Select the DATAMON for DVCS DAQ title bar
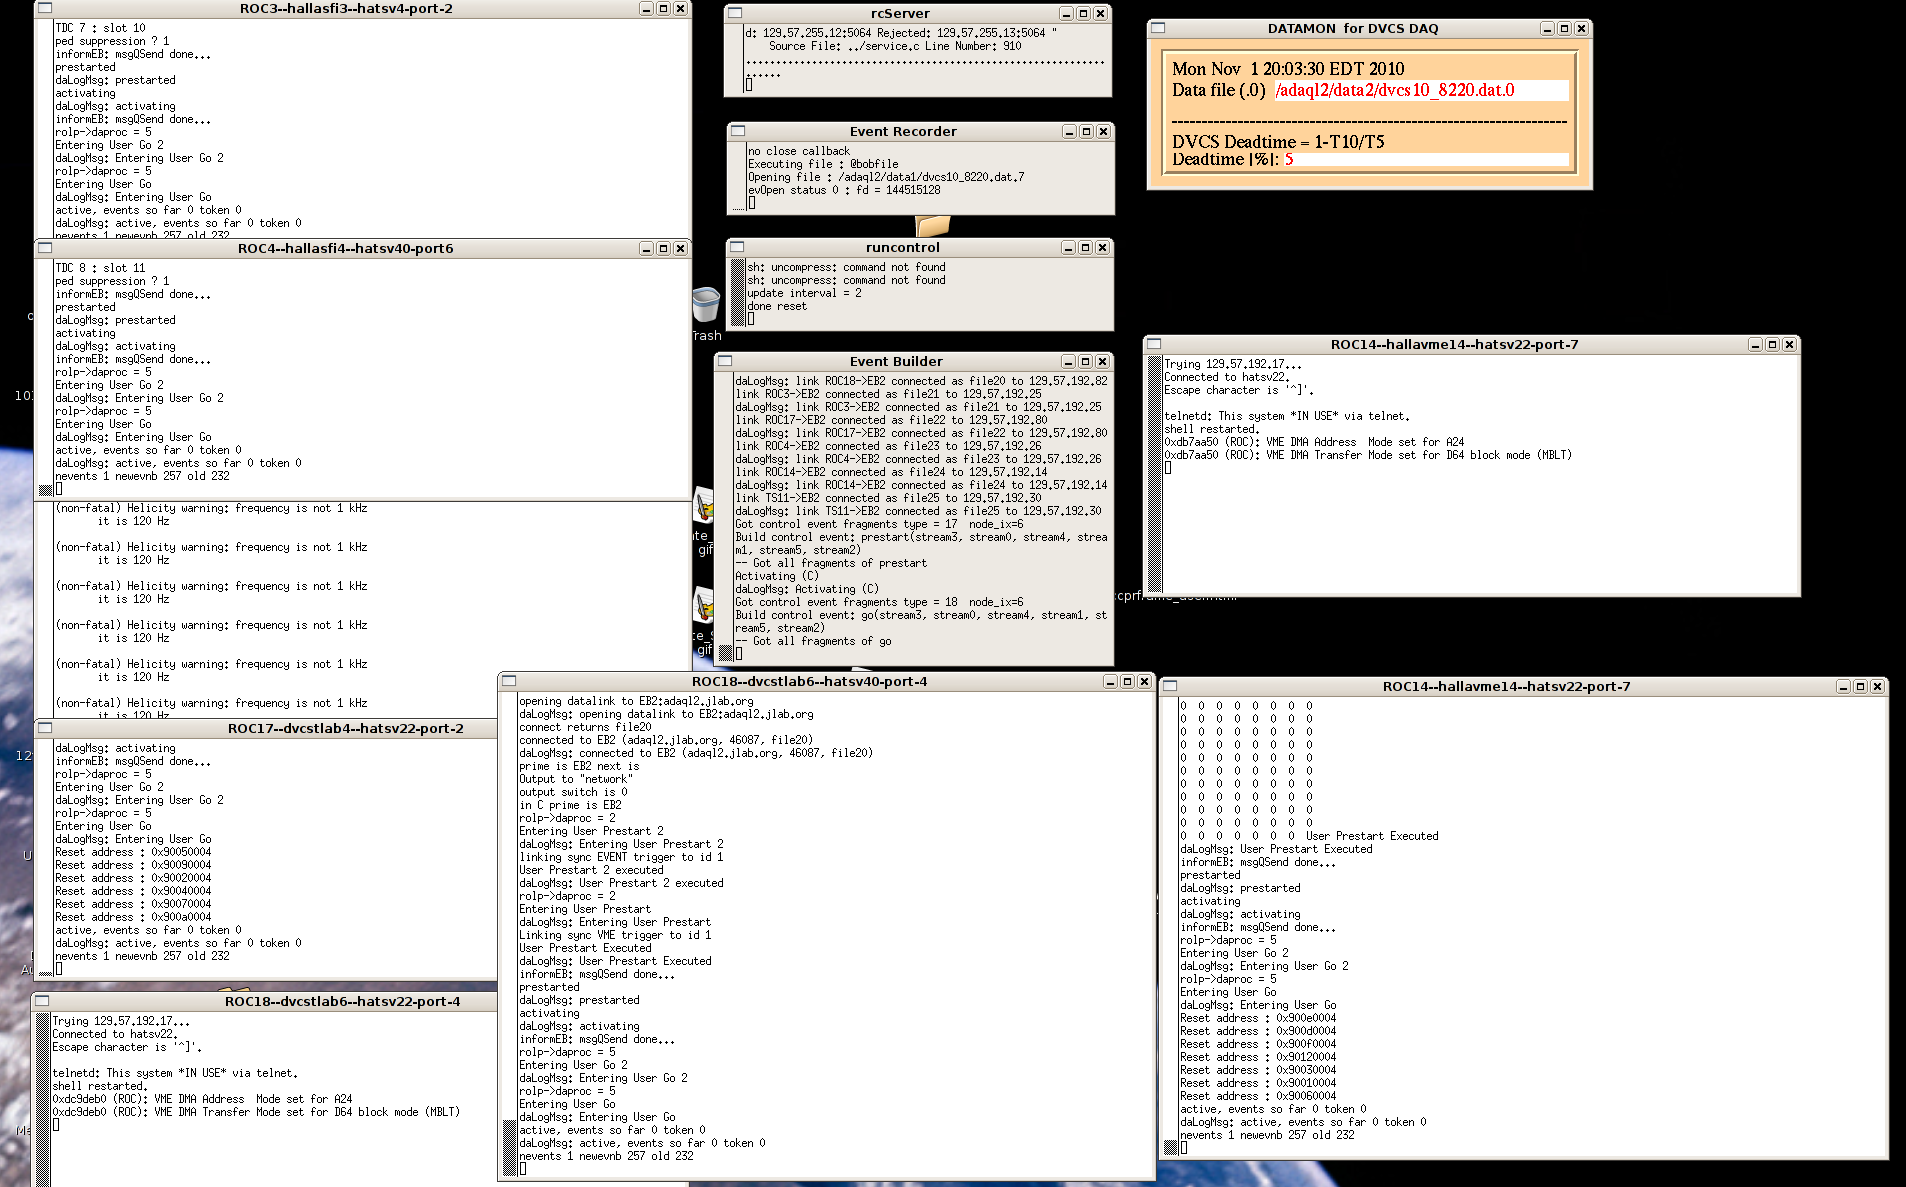1906x1187 pixels. click(1353, 29)
